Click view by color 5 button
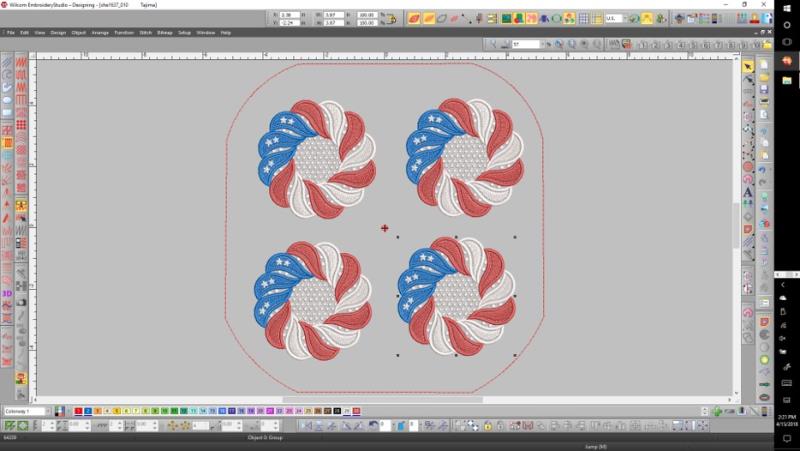Screen dimensions: 800x451 pyautogui.click(x=693, y=45)
